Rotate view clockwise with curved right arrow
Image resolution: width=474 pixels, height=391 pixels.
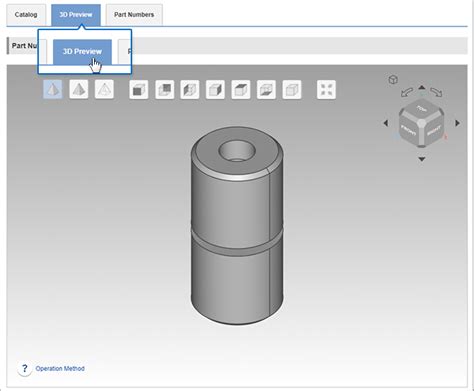coord(436,92)
